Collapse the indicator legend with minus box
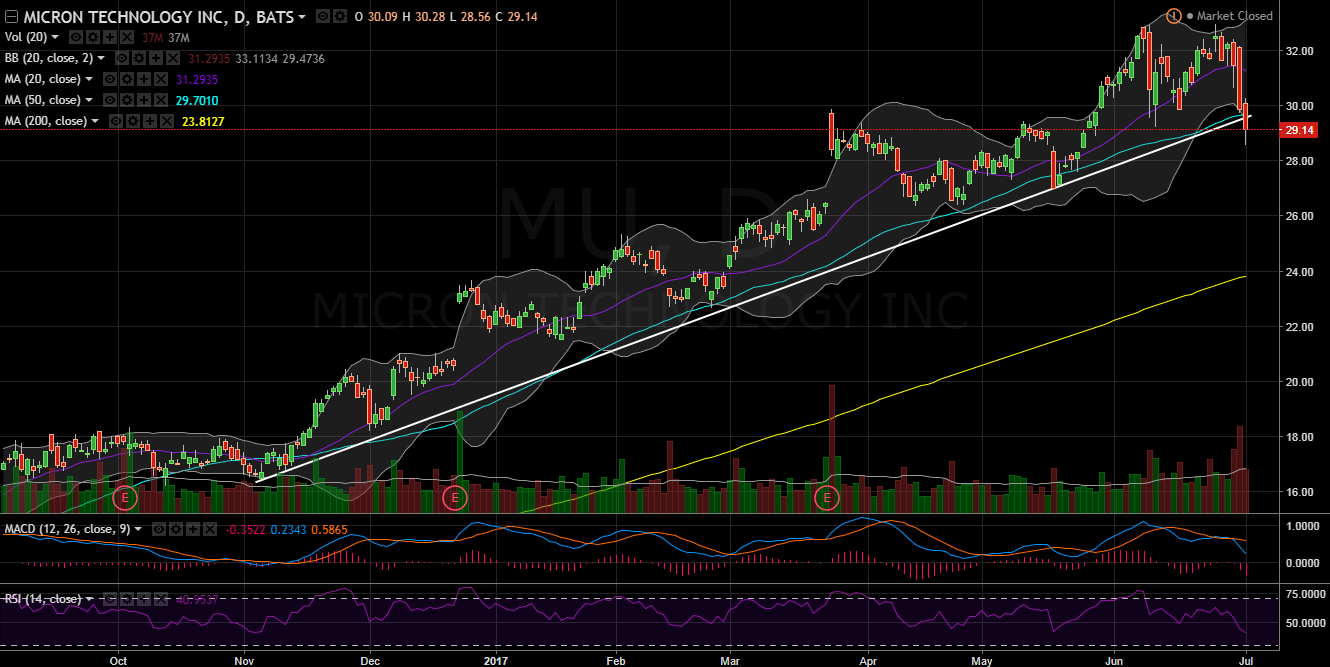 (x=11, y=17)
